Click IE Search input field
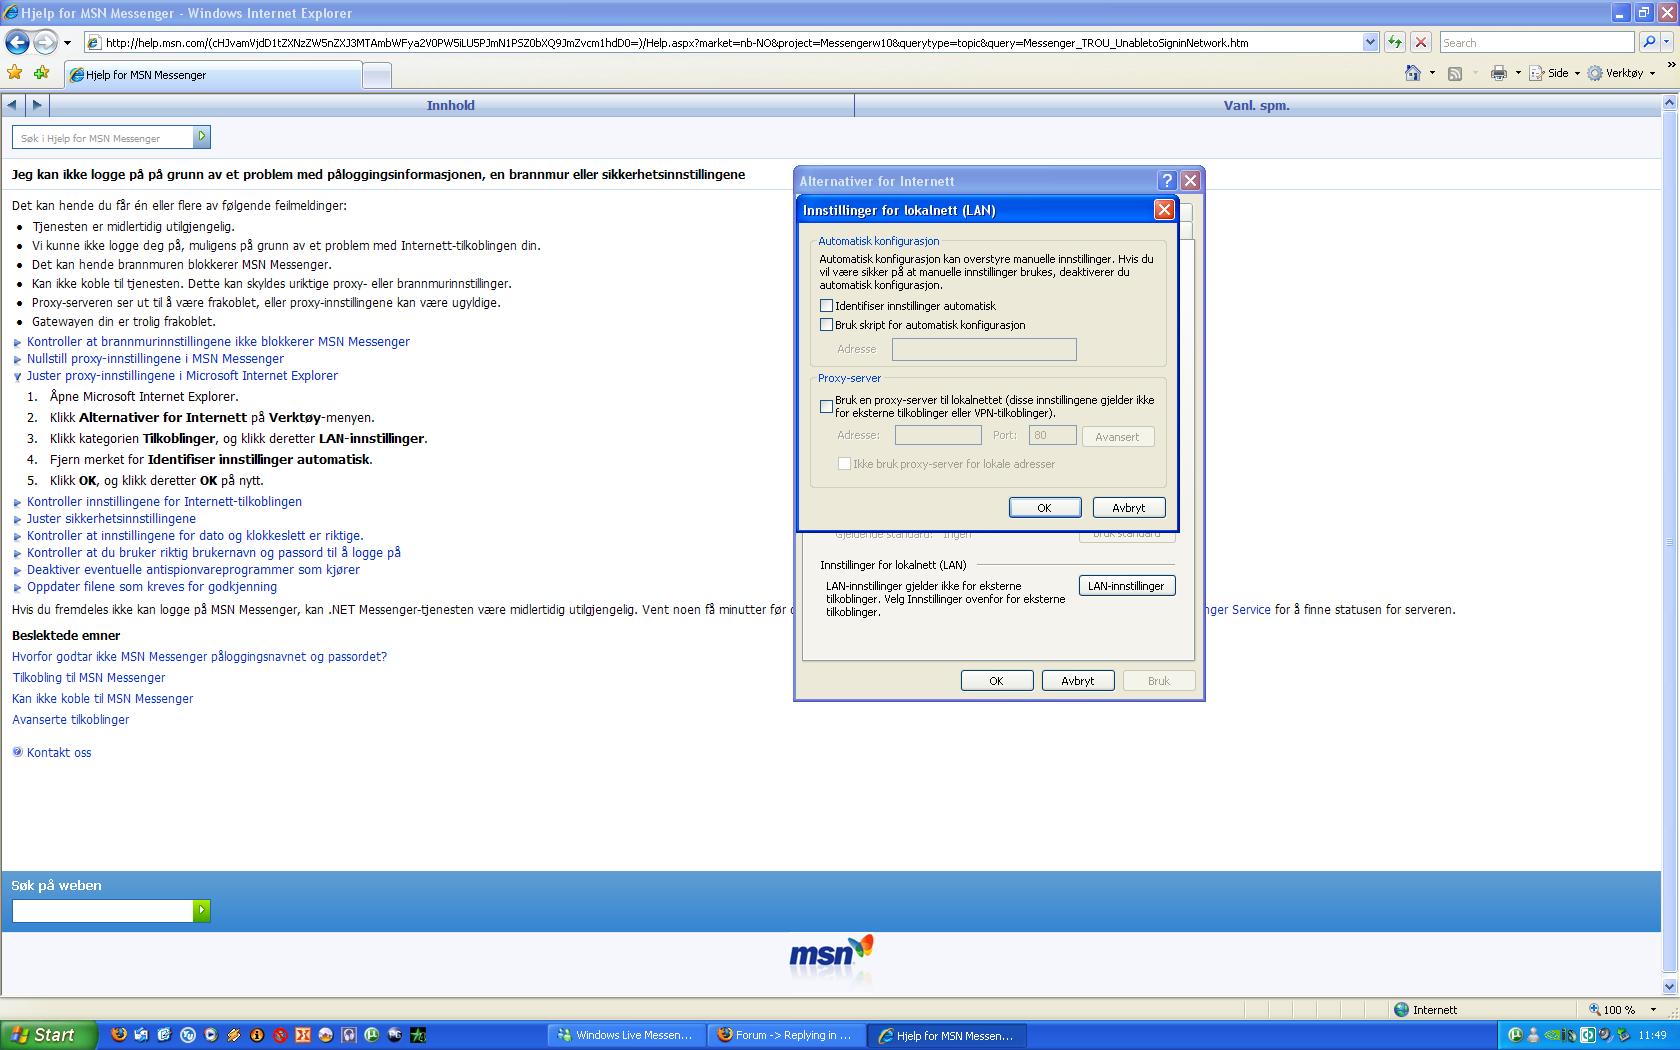The image size is (1680, 1050). [1536, 42]
